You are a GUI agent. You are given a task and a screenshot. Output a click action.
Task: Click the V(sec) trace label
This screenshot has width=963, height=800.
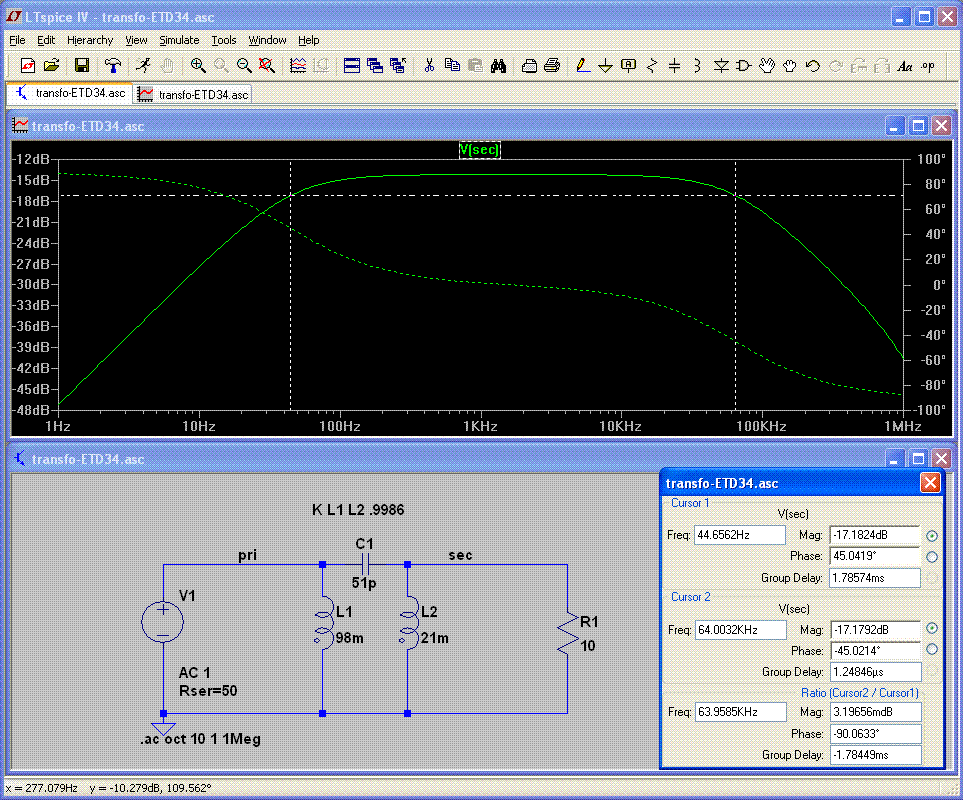point(479,150)
